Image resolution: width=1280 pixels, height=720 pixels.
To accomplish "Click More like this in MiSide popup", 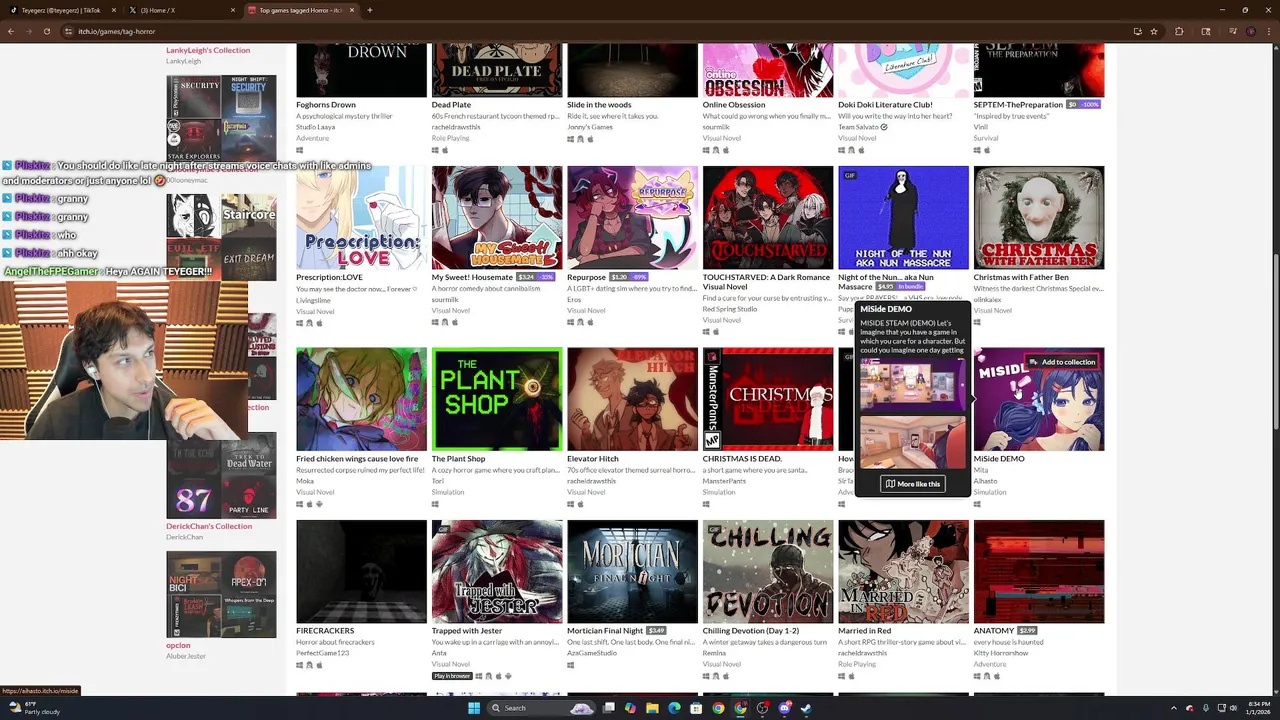I will pyautogui.click(x=912, y=484).
